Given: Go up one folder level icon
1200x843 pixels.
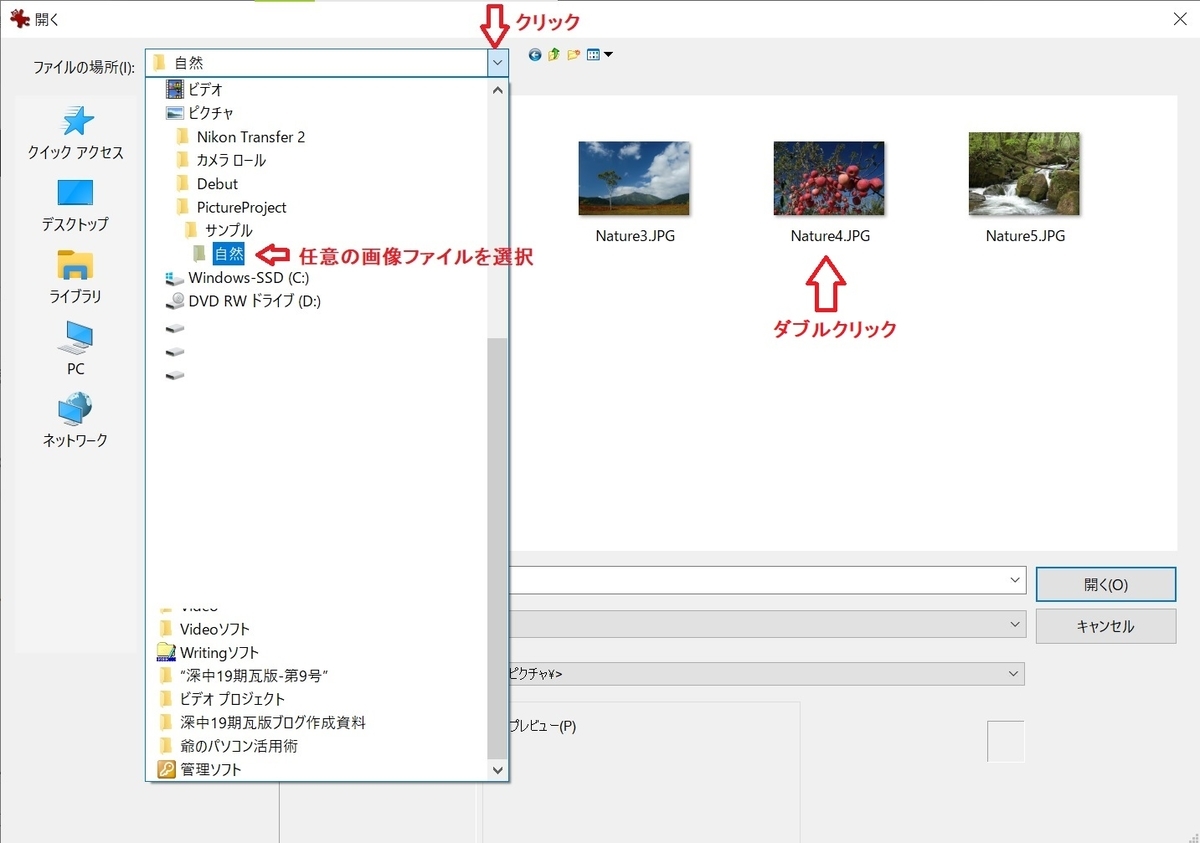Looking at the screenshot, I should coord(553,55).
